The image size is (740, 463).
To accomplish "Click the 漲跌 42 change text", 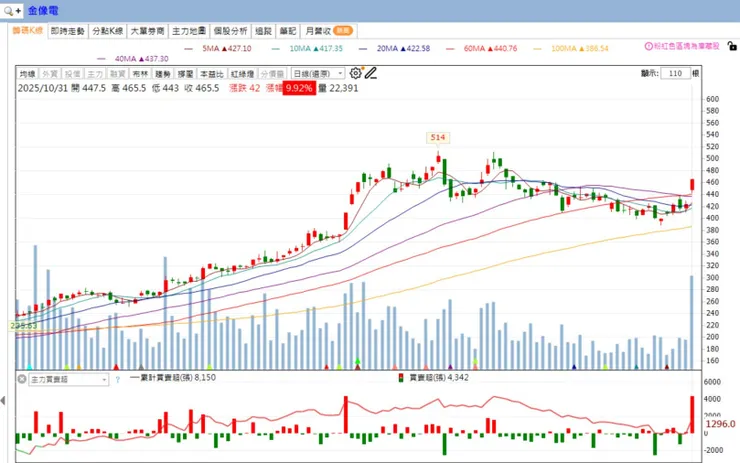I will tap(244, 88).
